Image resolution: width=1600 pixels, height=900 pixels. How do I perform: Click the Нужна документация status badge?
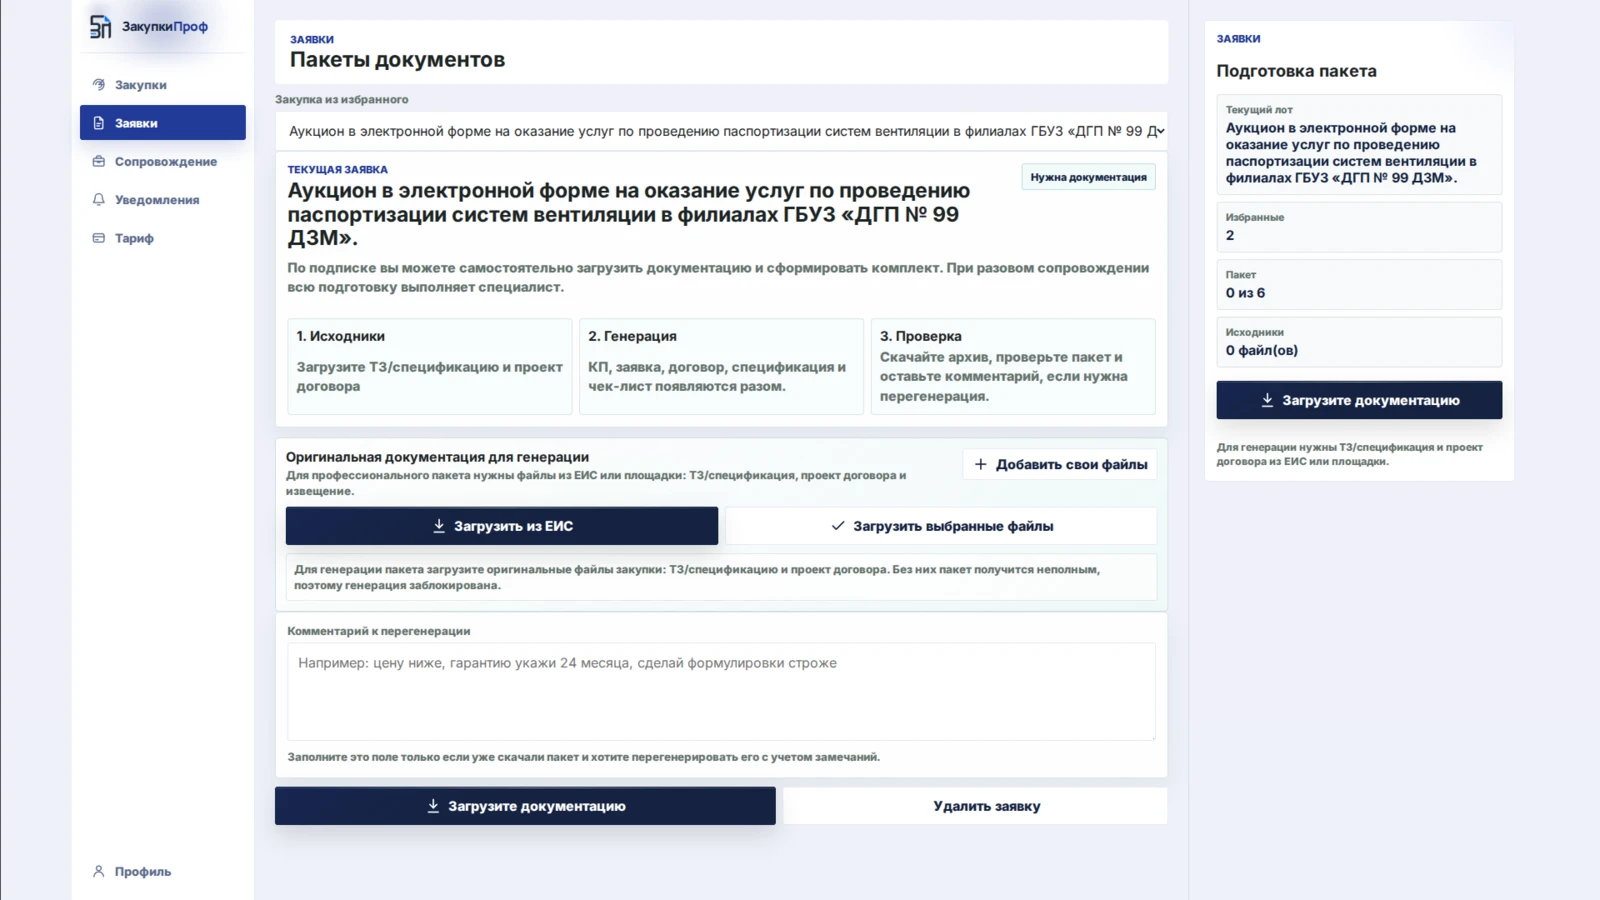pyautogui.click(x=1088, y=177)
